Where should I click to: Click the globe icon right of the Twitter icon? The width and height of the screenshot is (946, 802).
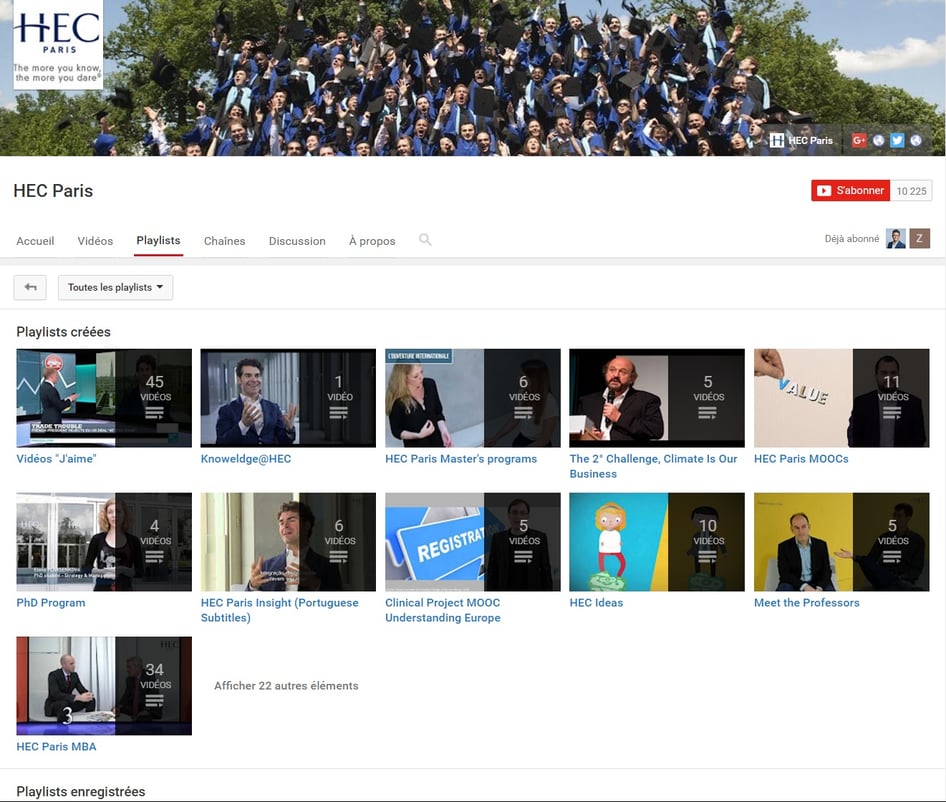coord(916,141)
